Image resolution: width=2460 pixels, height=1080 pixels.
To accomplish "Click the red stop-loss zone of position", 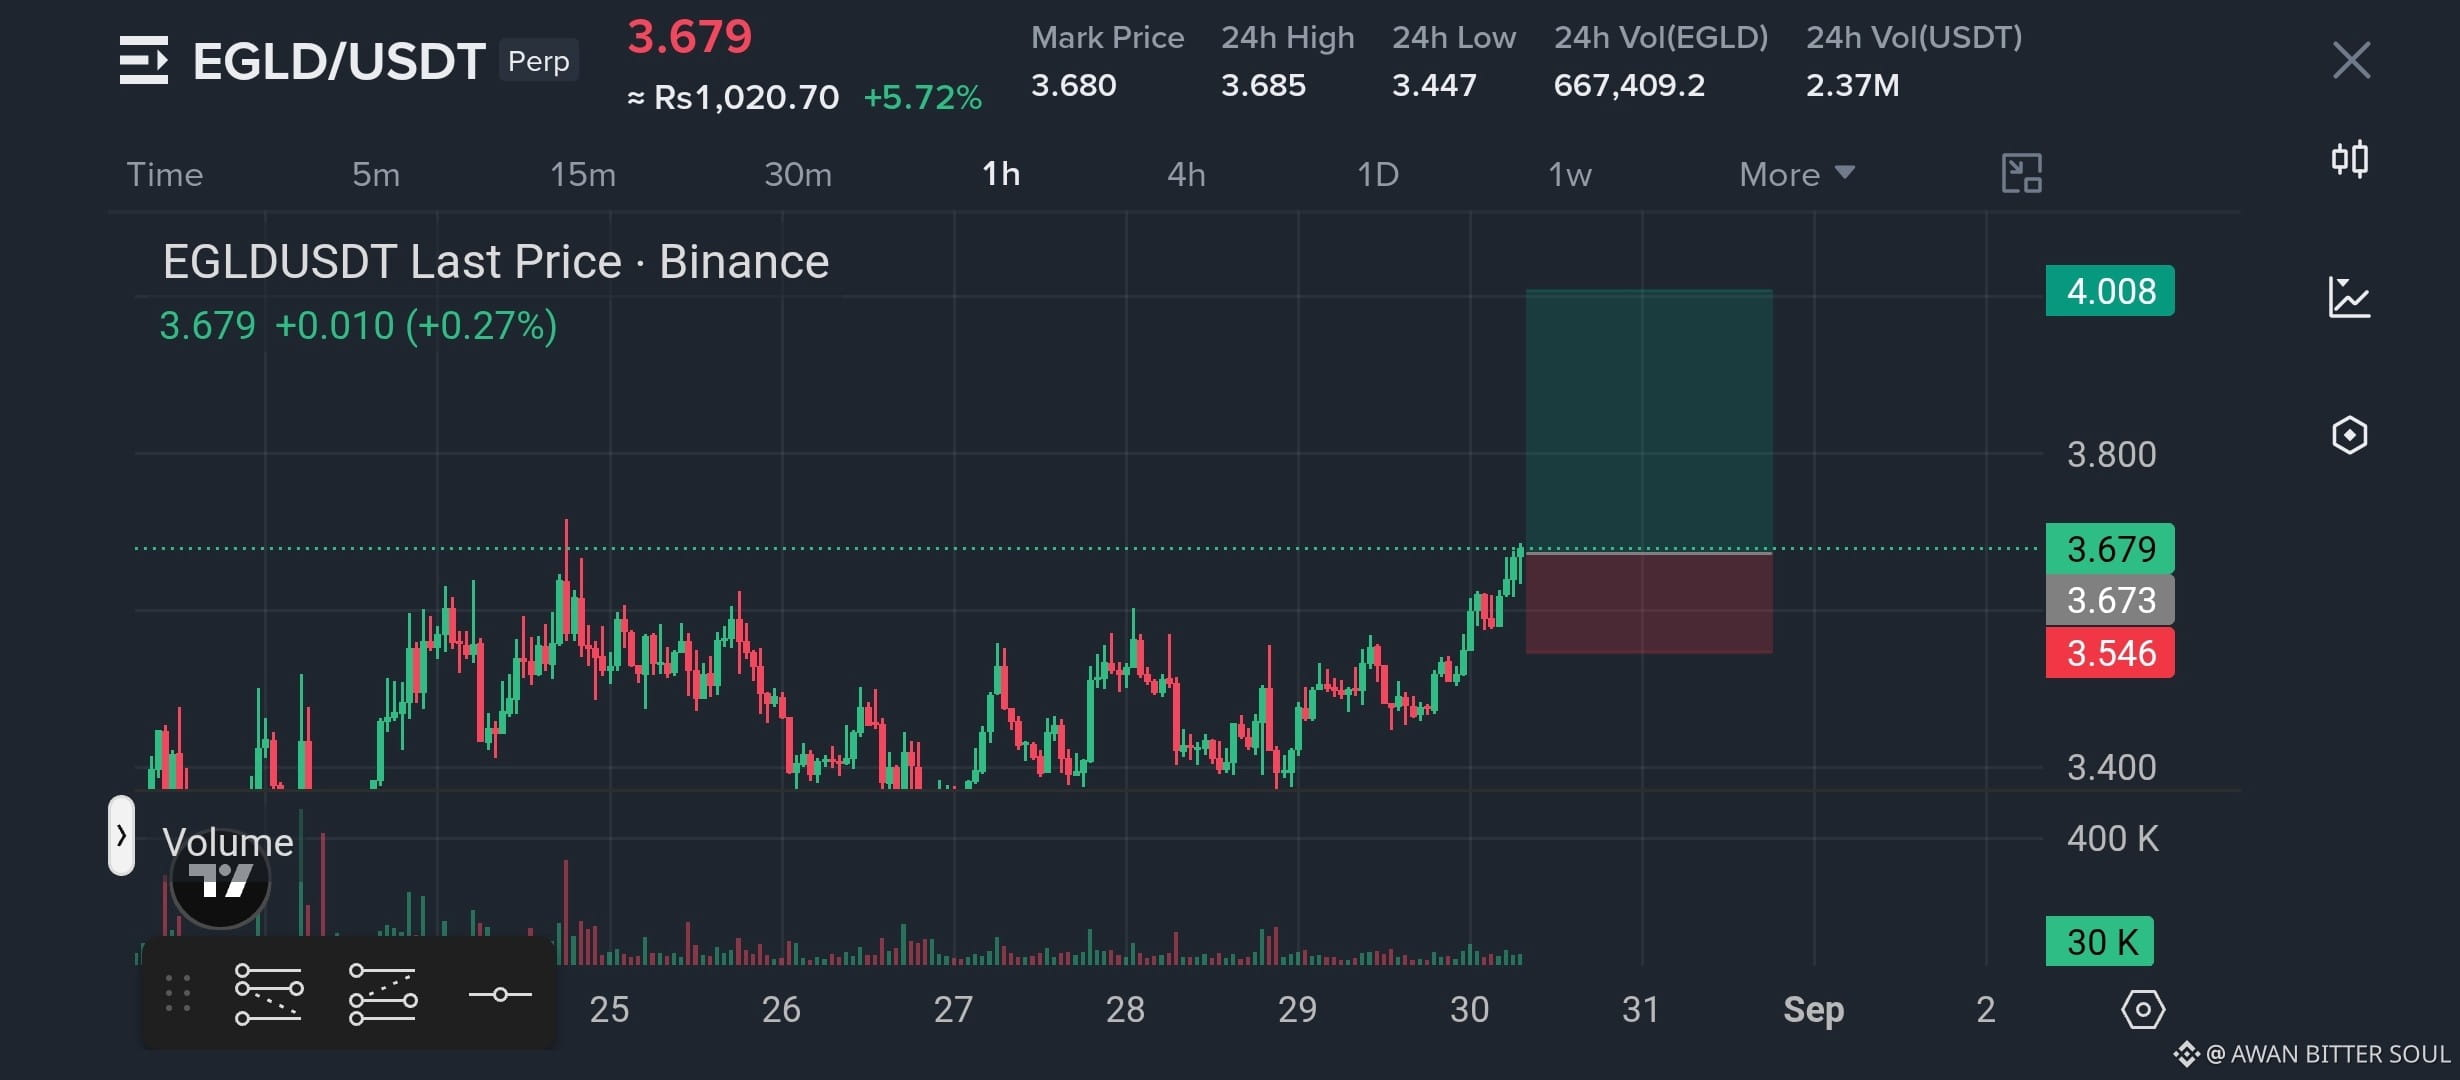I will [1649, 603].
